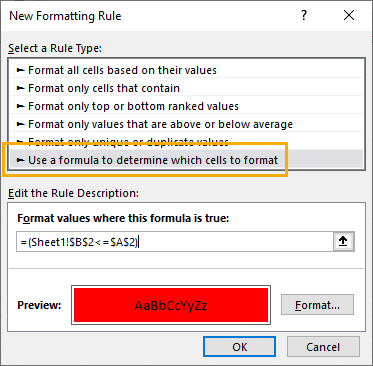Choose Use a formula to determine which cells
373x366 pixels.
[186, 160]
